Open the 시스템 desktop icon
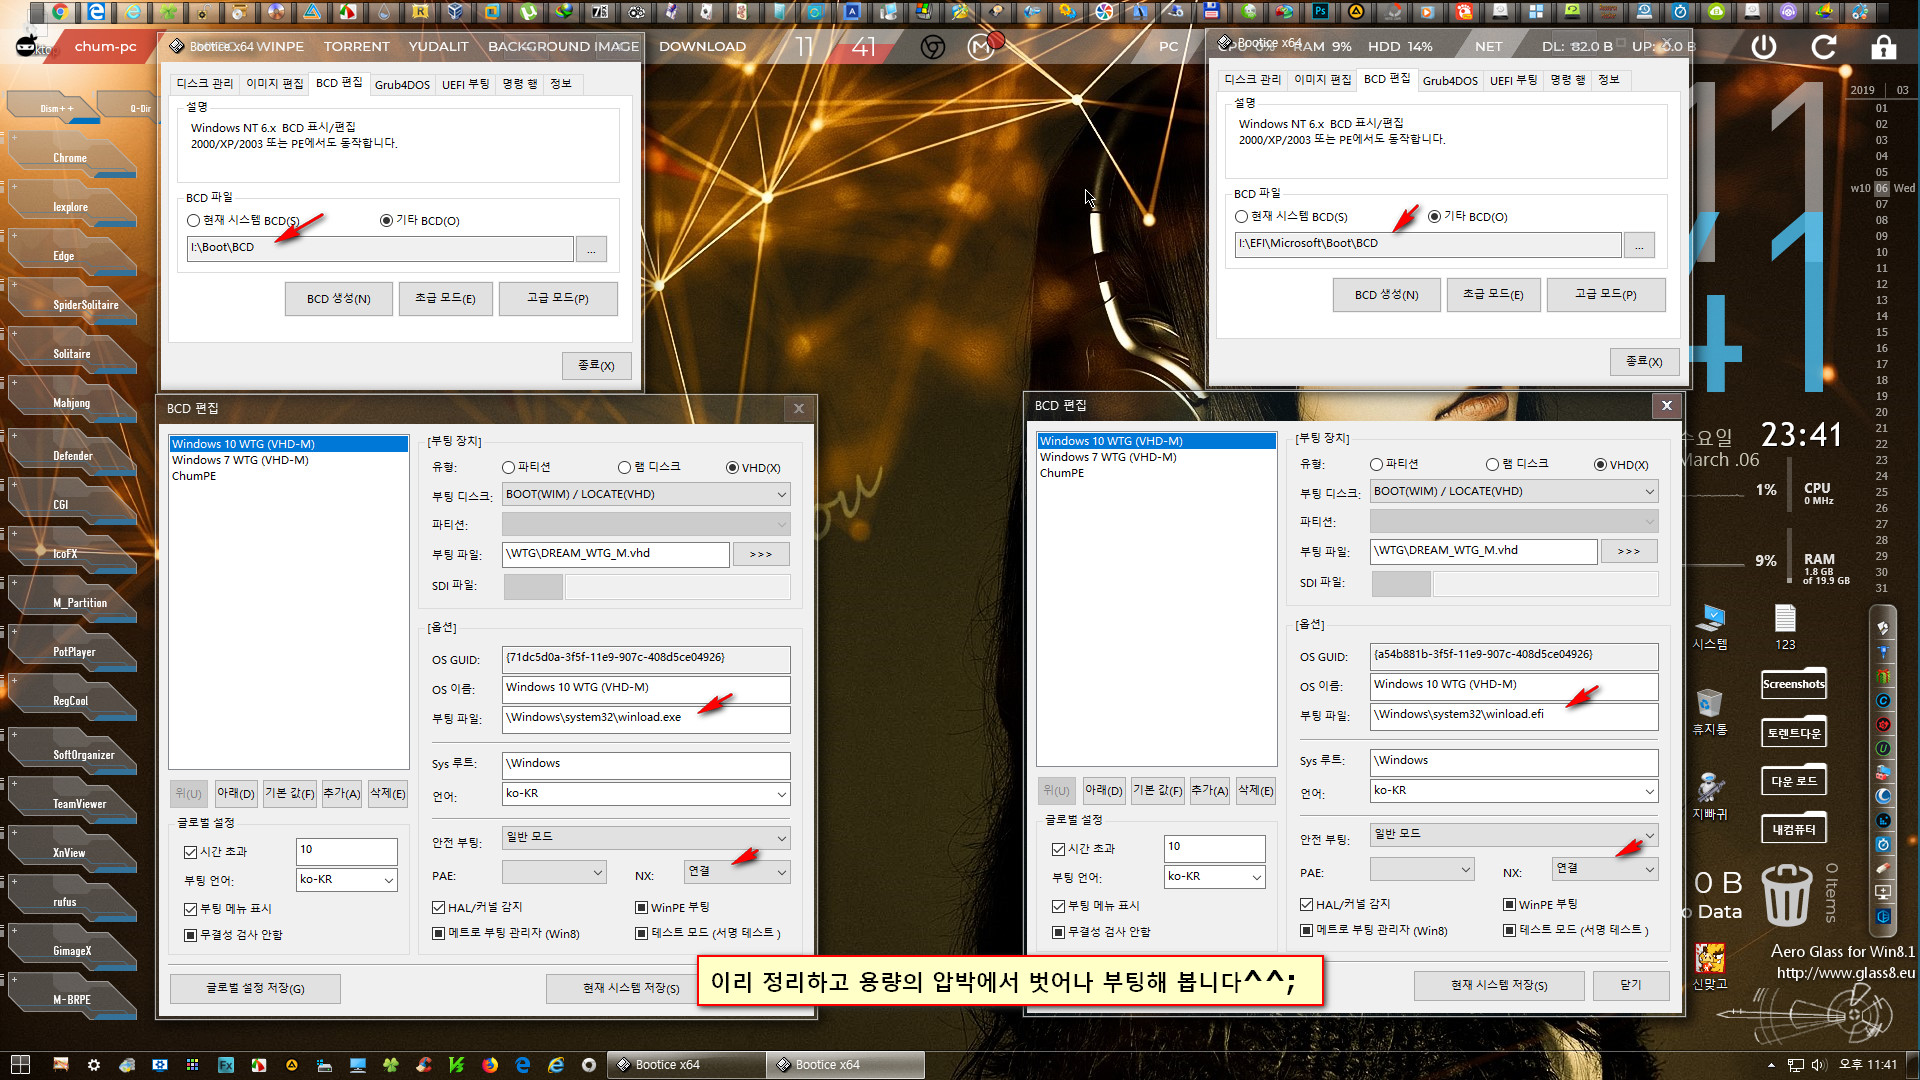1920x1080 pixels. point(1710,627)
